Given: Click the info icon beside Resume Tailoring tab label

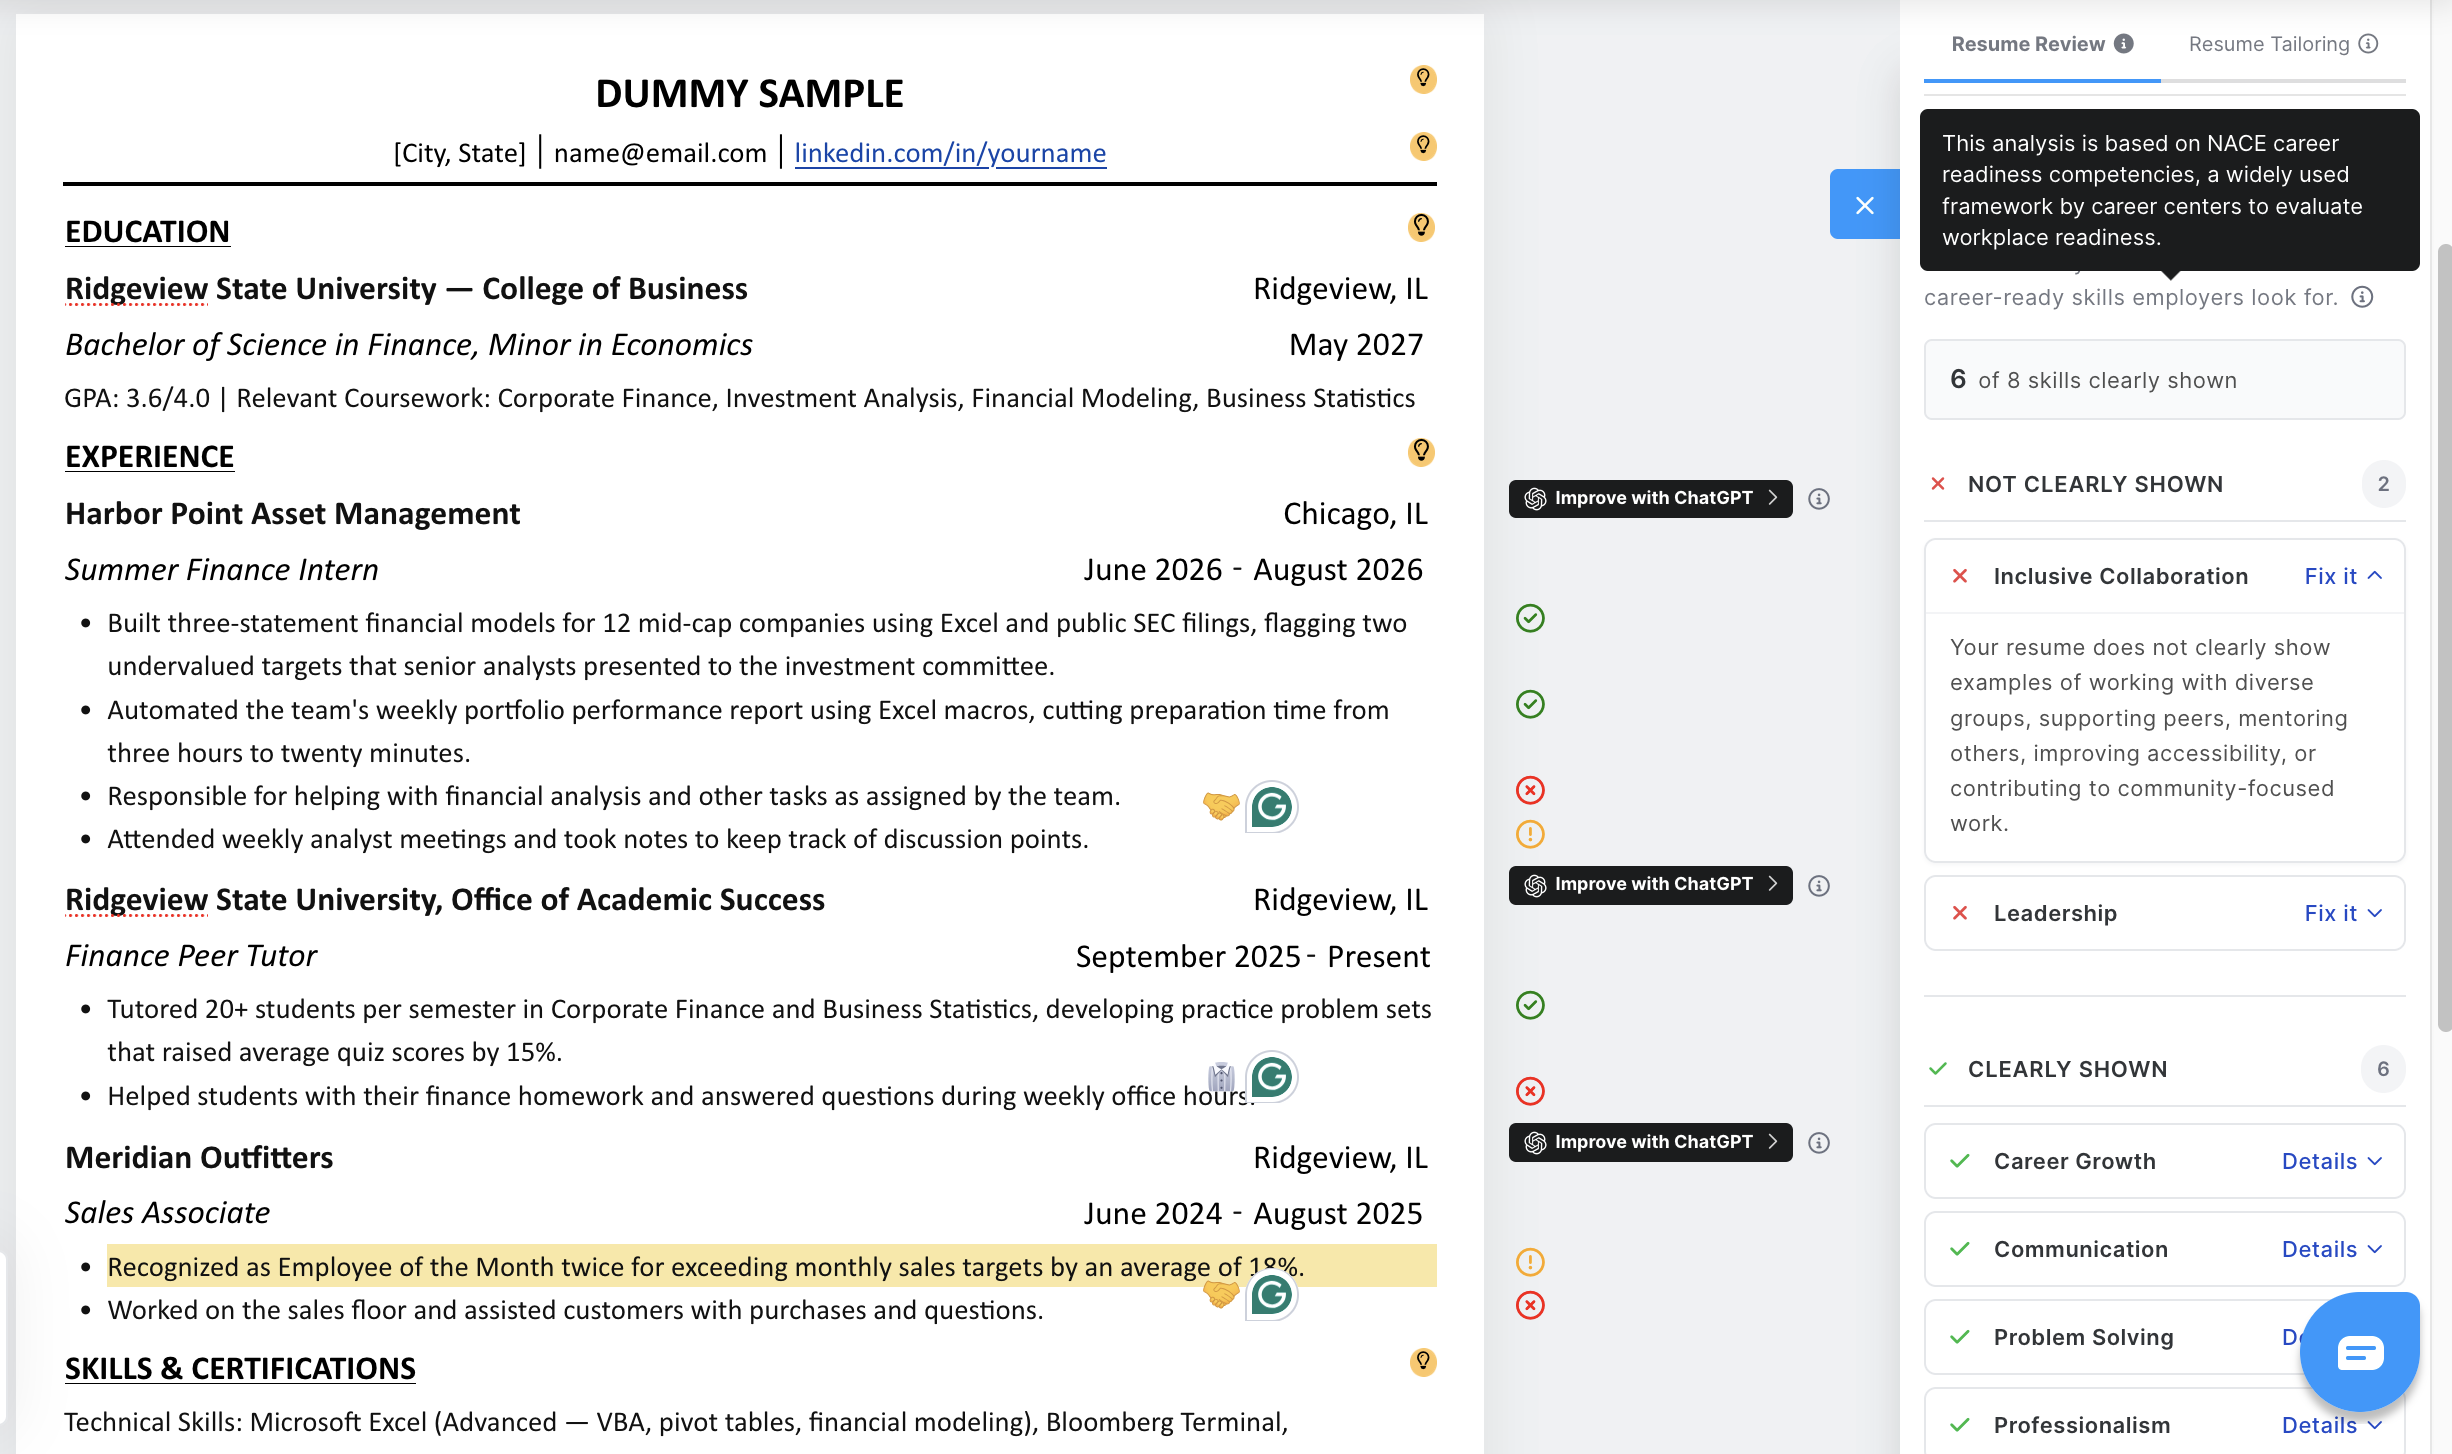Looking at the screenshot, I should coord(2368,44).
